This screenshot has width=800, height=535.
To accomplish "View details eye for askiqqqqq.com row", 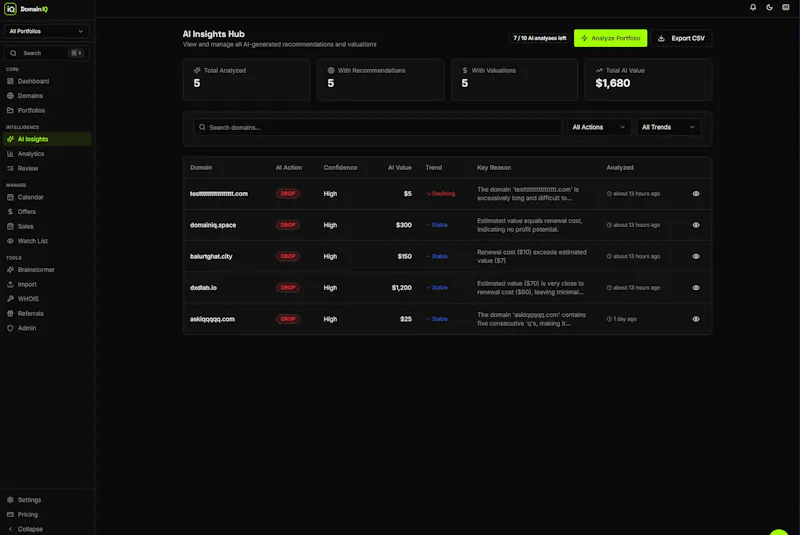I will pos(696,319).
